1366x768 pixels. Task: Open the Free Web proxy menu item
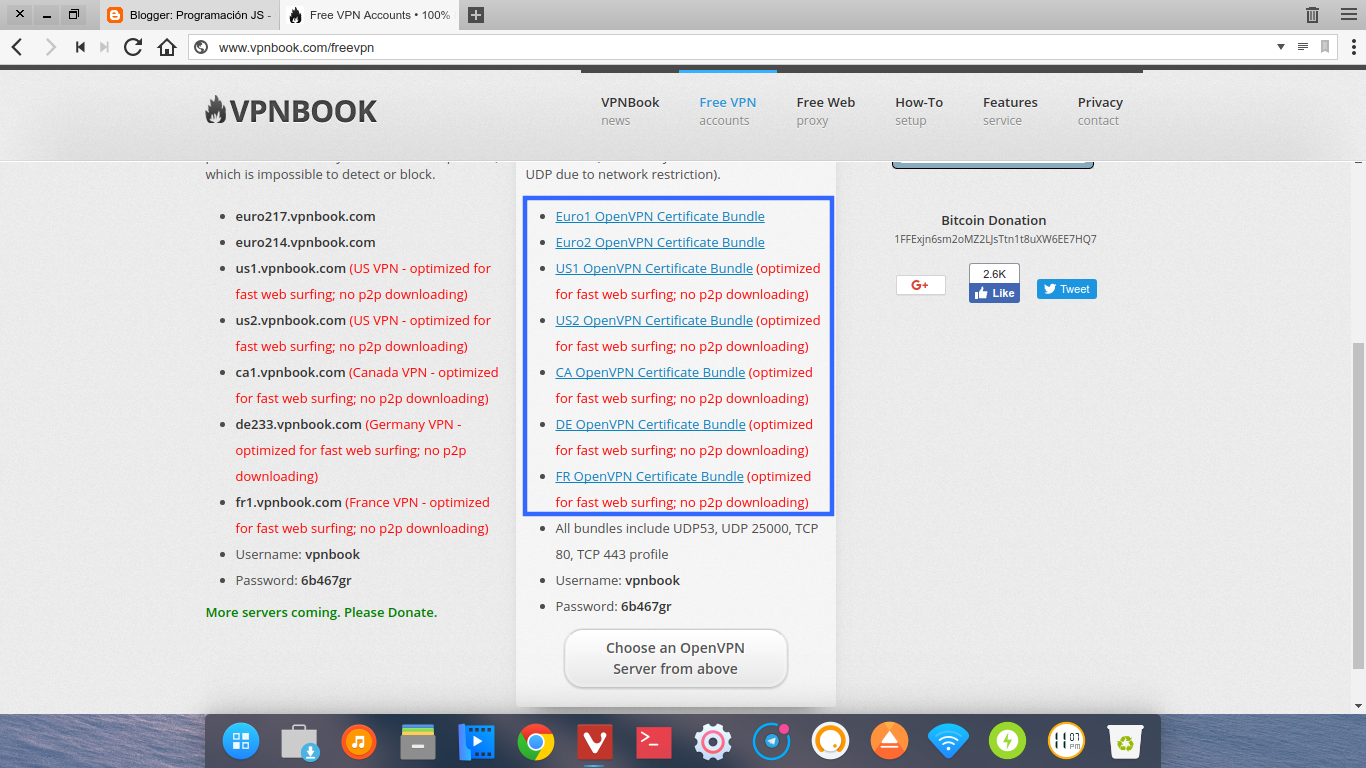click(826, 111)
